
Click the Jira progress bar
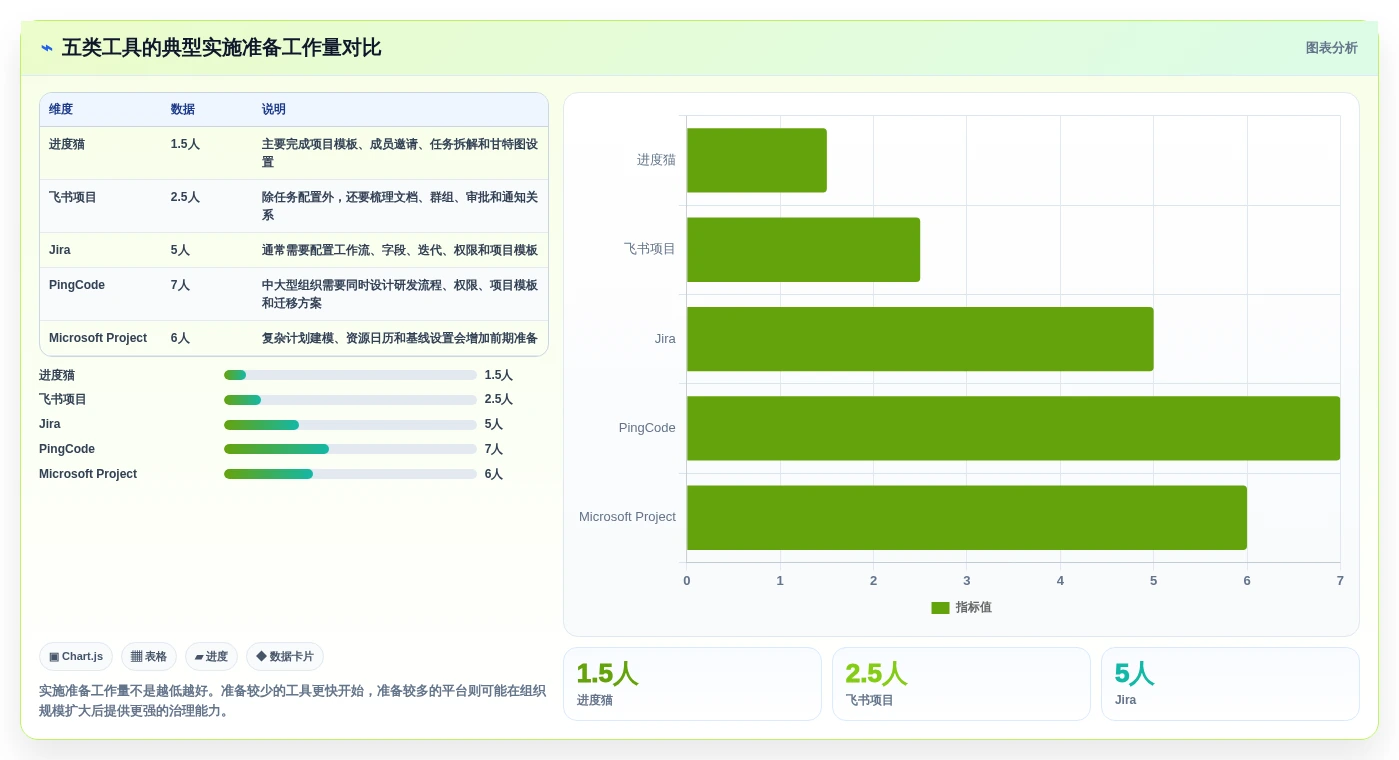coord(350,425)
